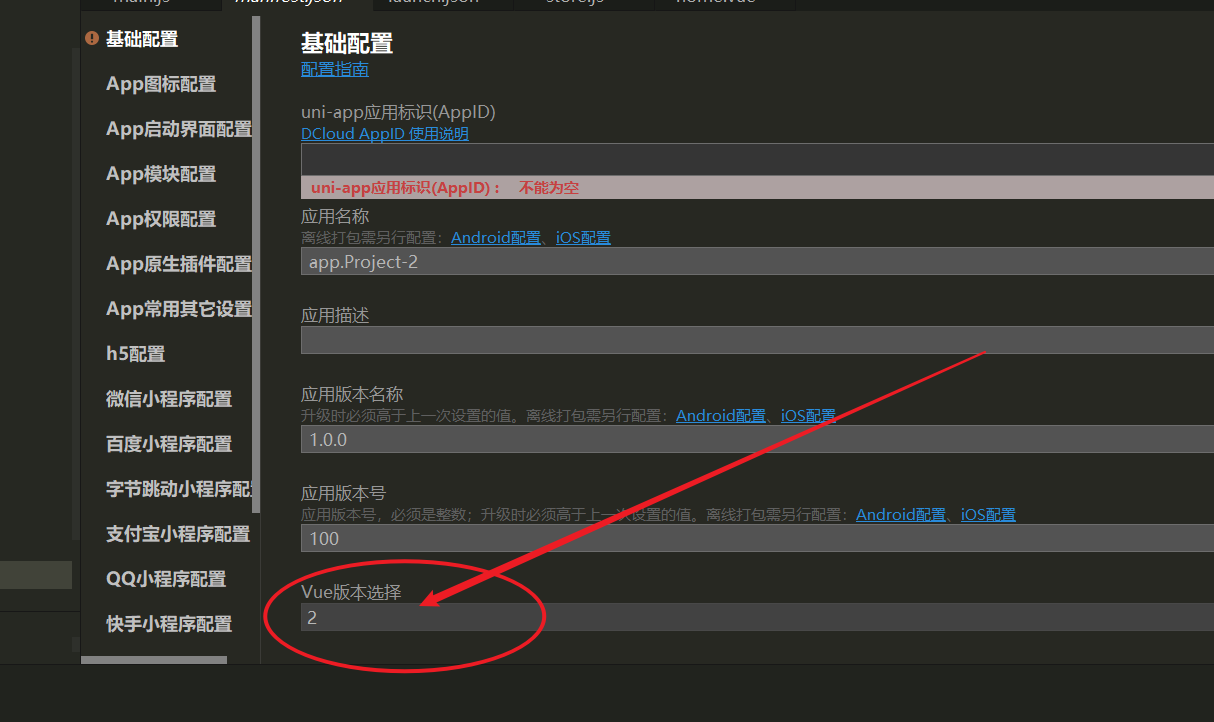Image resolution: width=1214 pixels, height=722 pixels.
Task: Open iOS配置 link under 应用版本名称
Action: click(808, 416)
